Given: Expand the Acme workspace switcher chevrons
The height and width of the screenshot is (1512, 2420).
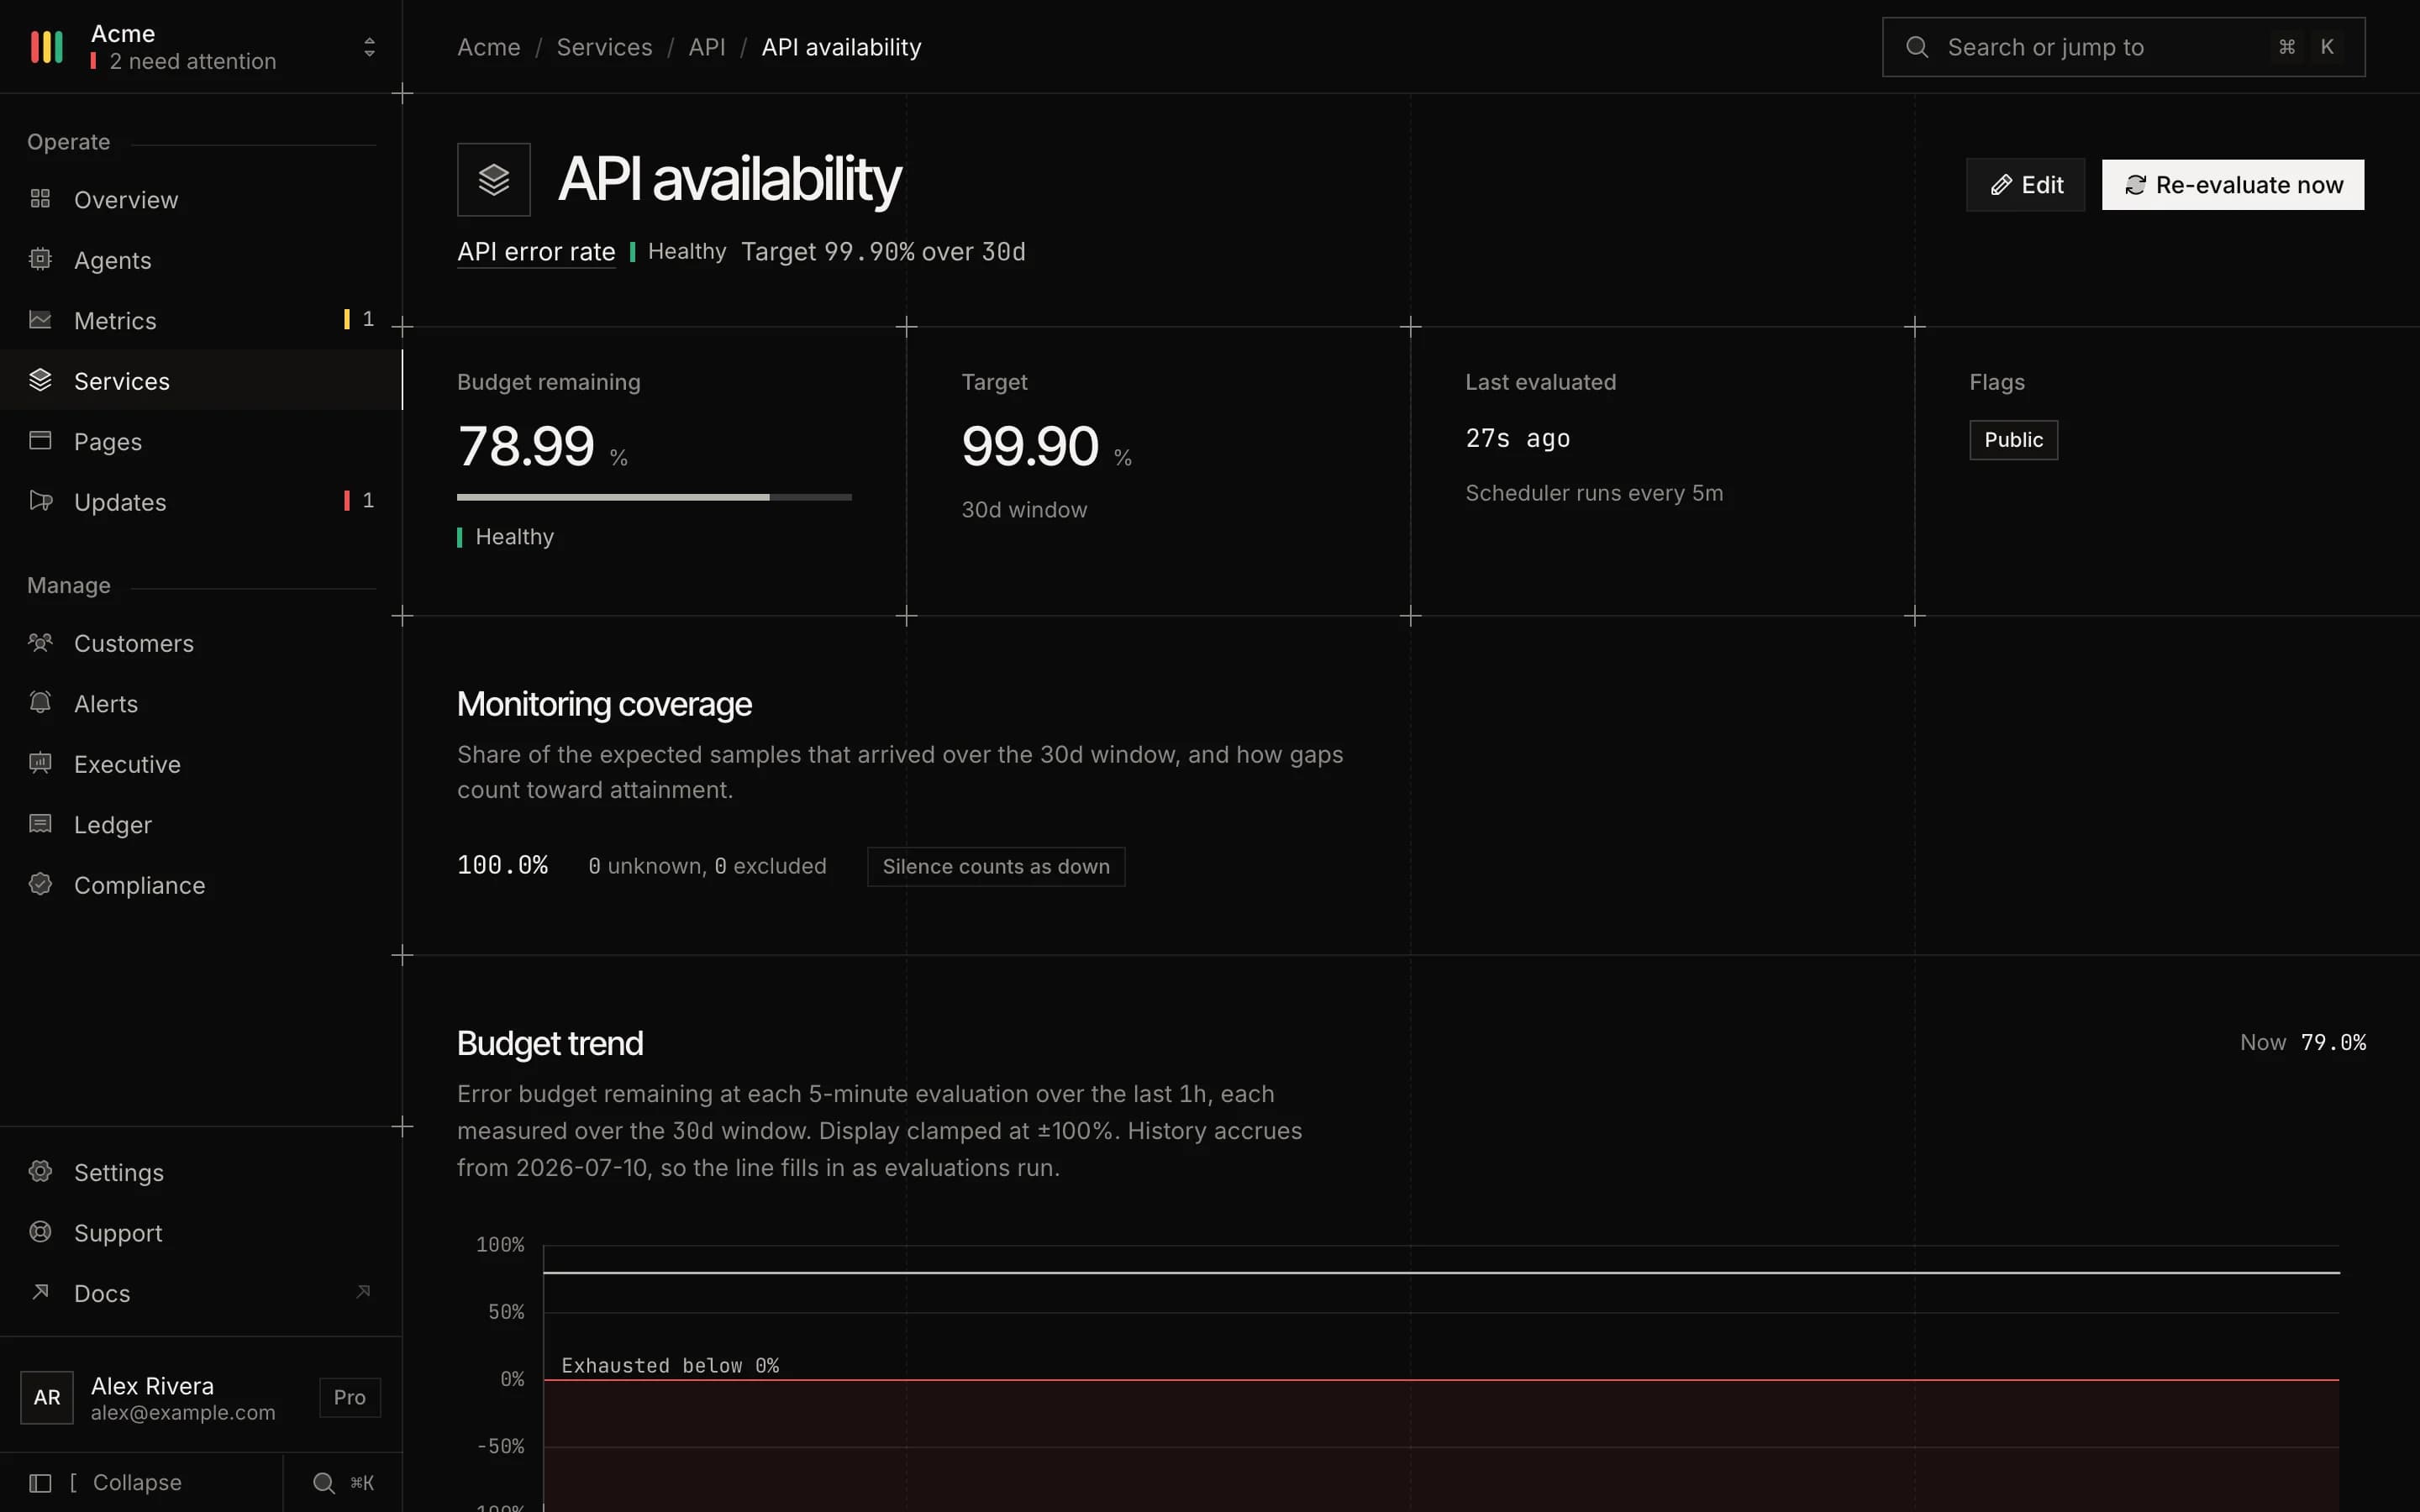Looking at the screenshot, I should 369,47.
